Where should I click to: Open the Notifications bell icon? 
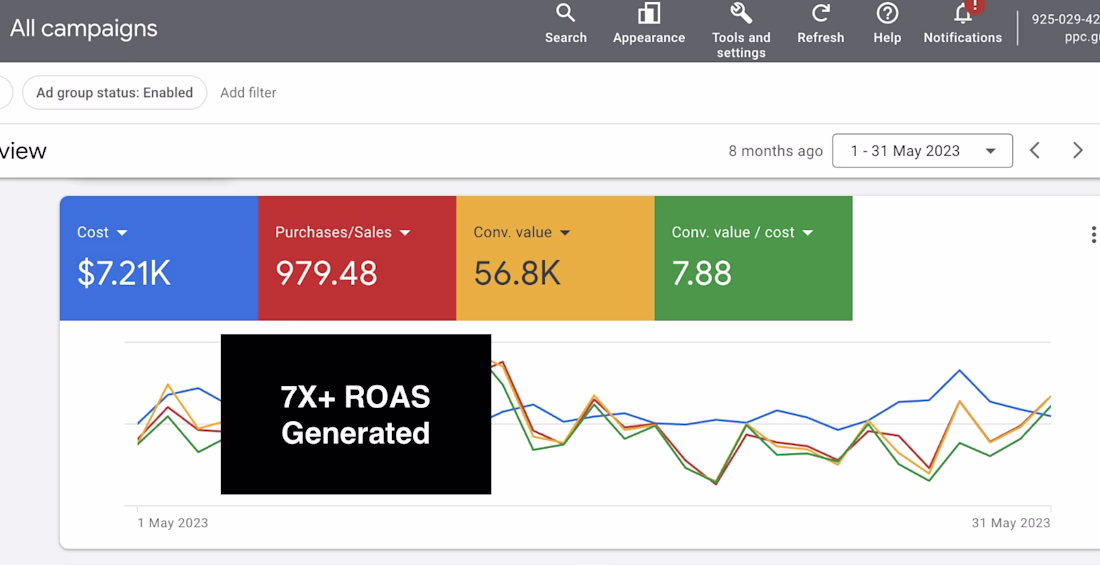click(x=962, y=13)
